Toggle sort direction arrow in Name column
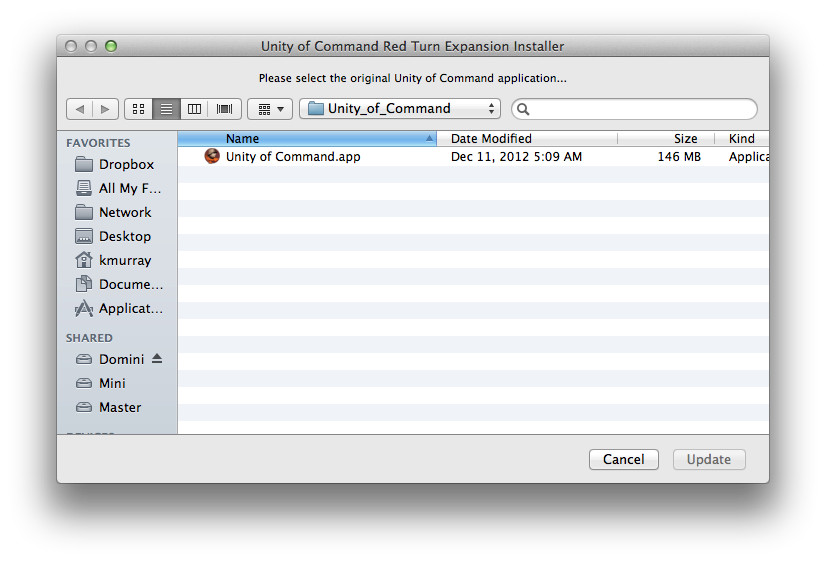The image size is (826, 562). click(x=429, y=139)
